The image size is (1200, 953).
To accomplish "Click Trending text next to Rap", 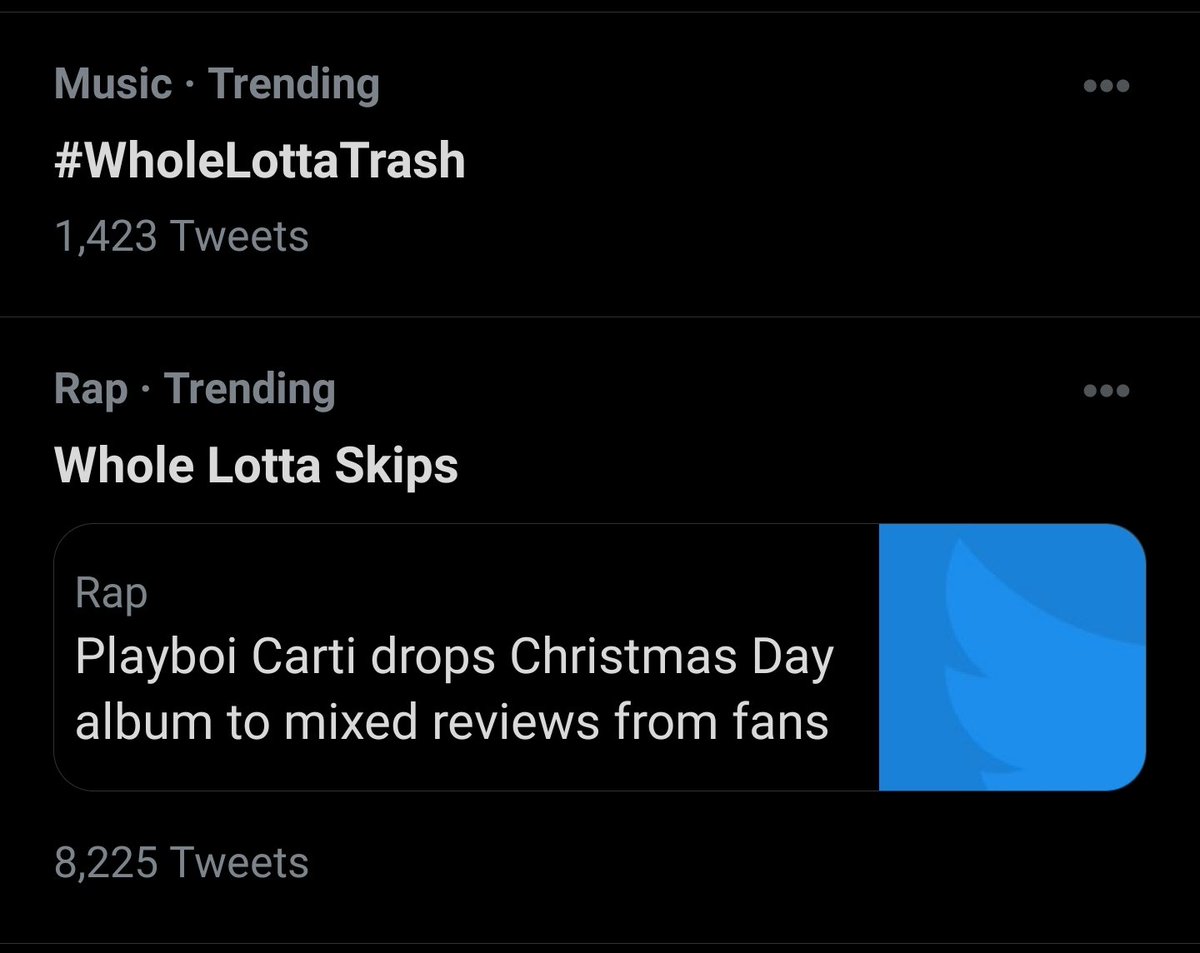I will (249, 389).
